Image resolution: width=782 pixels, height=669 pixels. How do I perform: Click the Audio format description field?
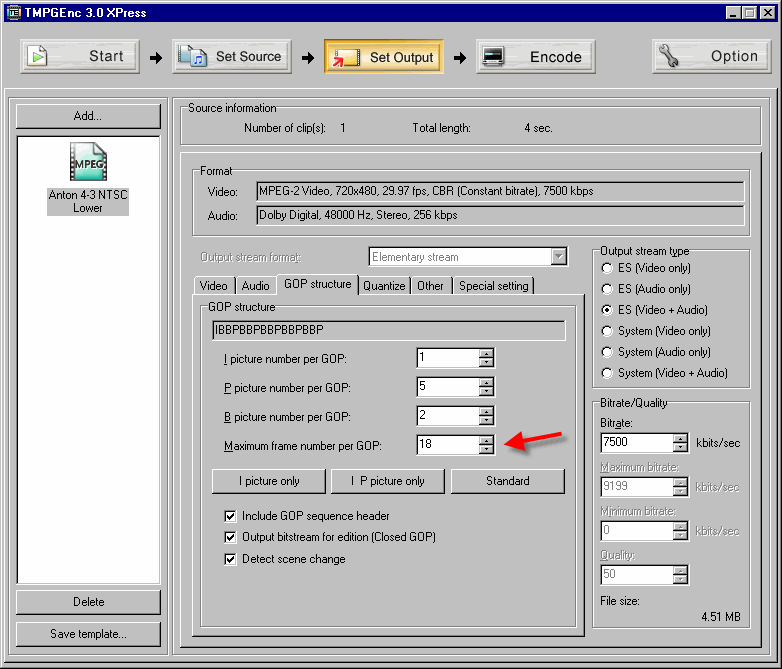click(x=500, y=216)
